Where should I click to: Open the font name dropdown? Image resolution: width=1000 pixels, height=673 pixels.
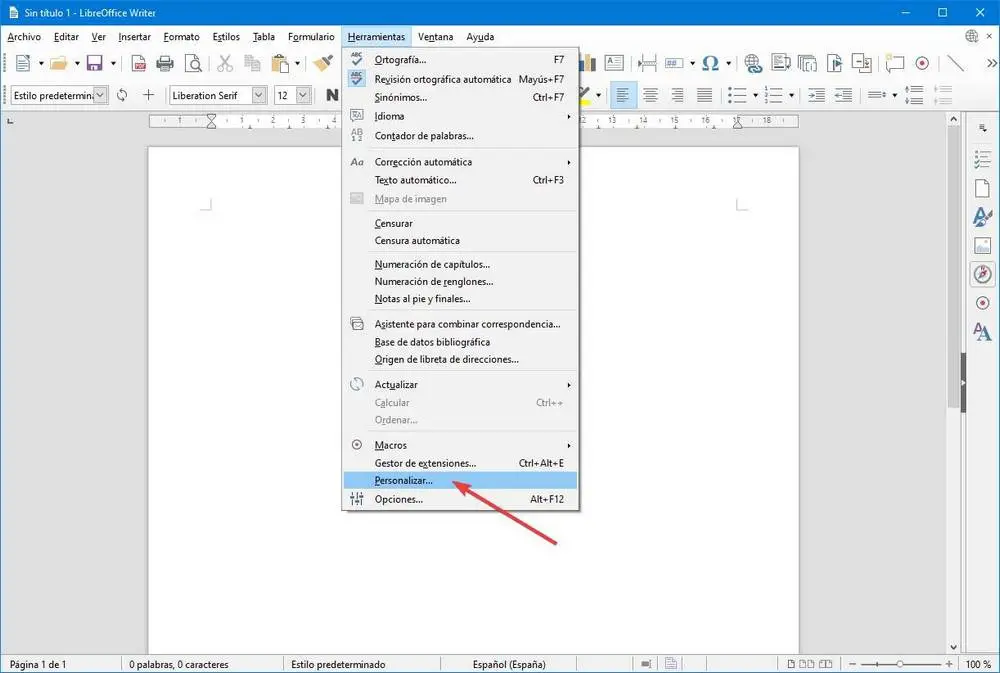(x=258, y=95)
